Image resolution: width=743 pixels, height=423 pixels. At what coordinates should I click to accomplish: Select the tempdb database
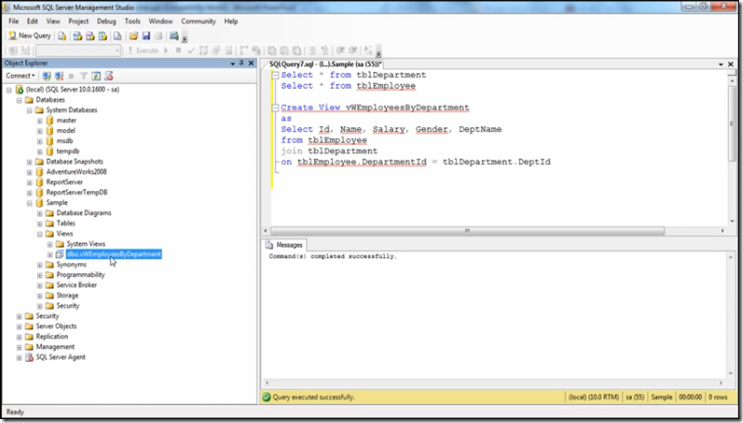[68, 151]
